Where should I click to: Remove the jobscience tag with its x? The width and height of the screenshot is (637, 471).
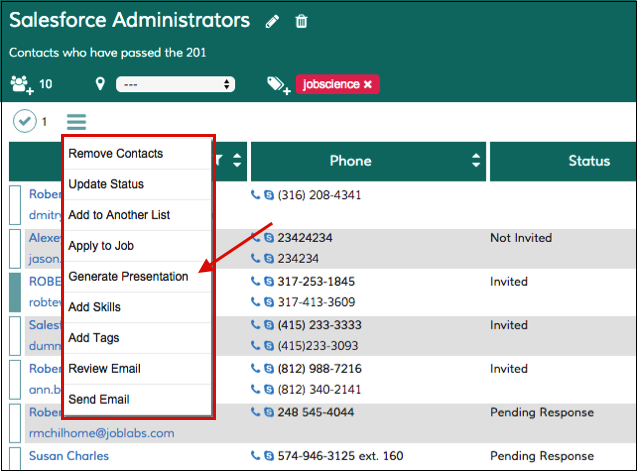point(367,84)
